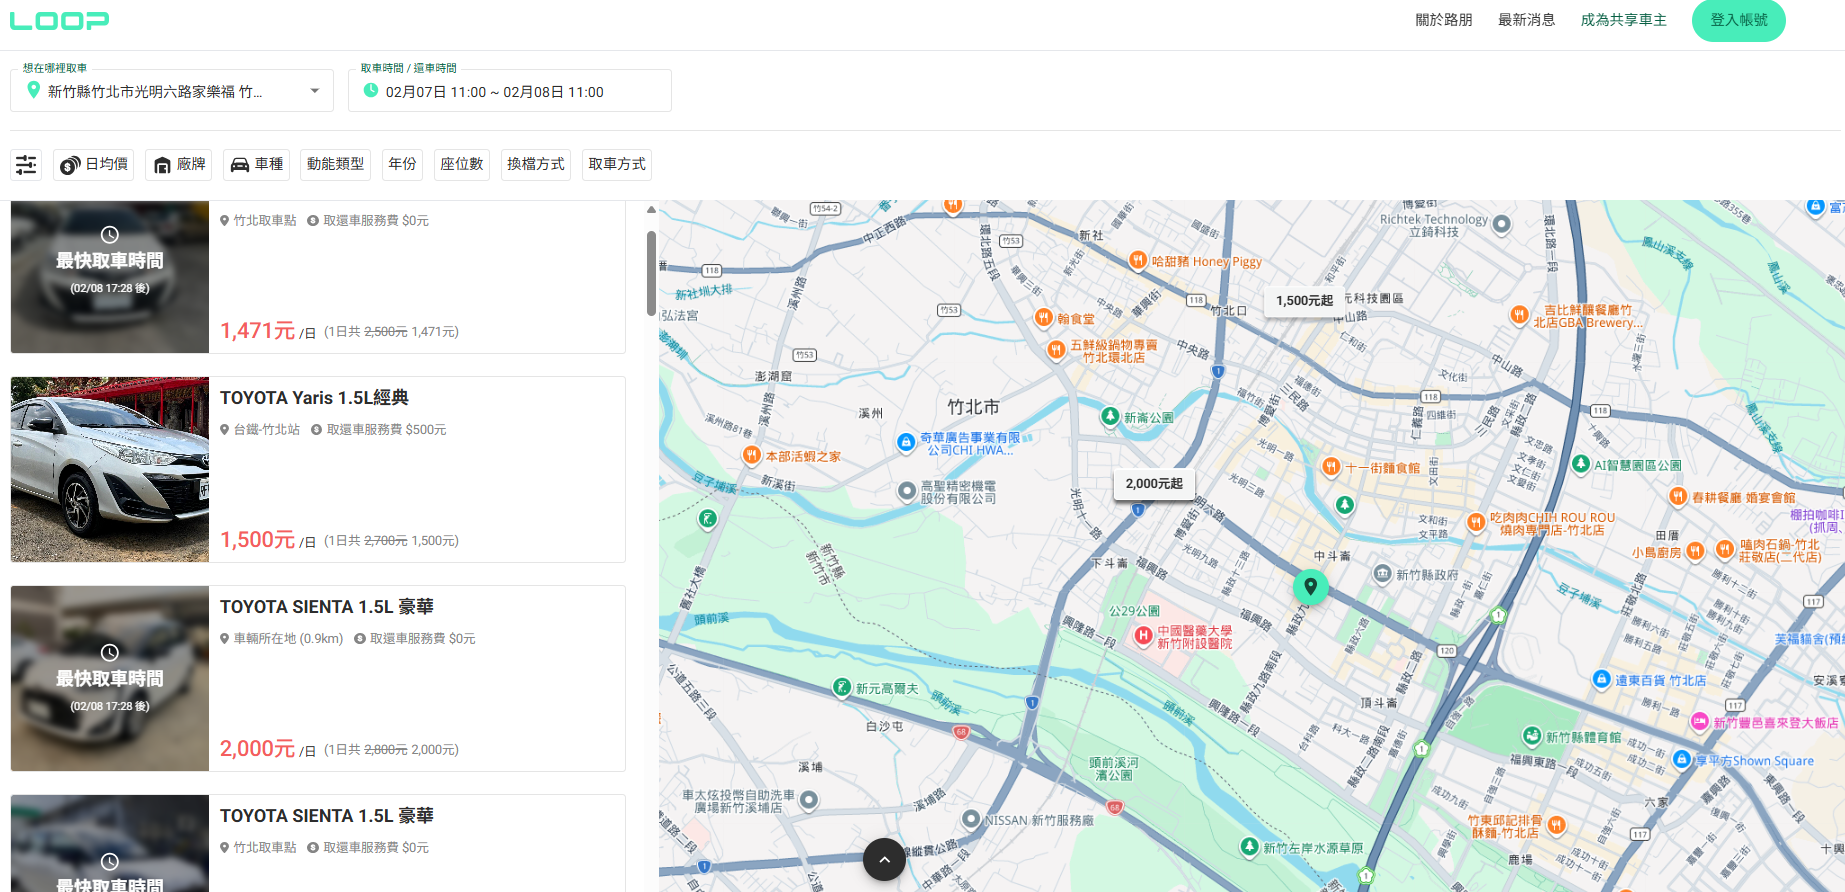This screenshot has width=1845, height=892.
Task: Click the 1,500元 price on Yaris card
Action: pos(257,540)
